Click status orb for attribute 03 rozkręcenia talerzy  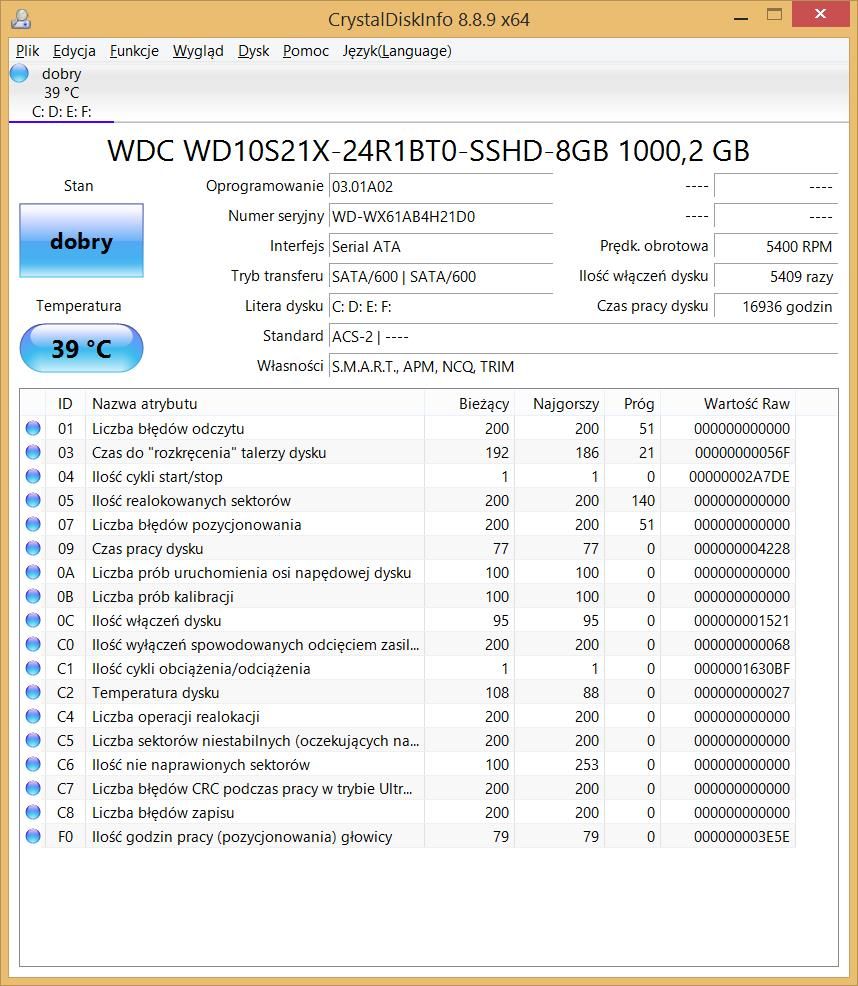[33, 452]
